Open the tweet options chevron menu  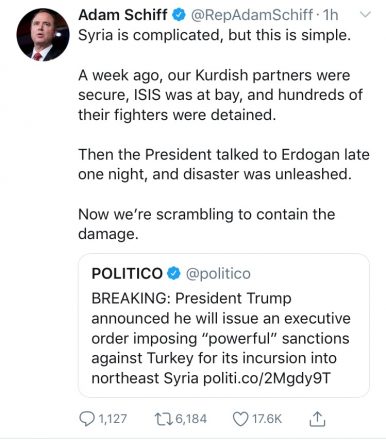366,15
